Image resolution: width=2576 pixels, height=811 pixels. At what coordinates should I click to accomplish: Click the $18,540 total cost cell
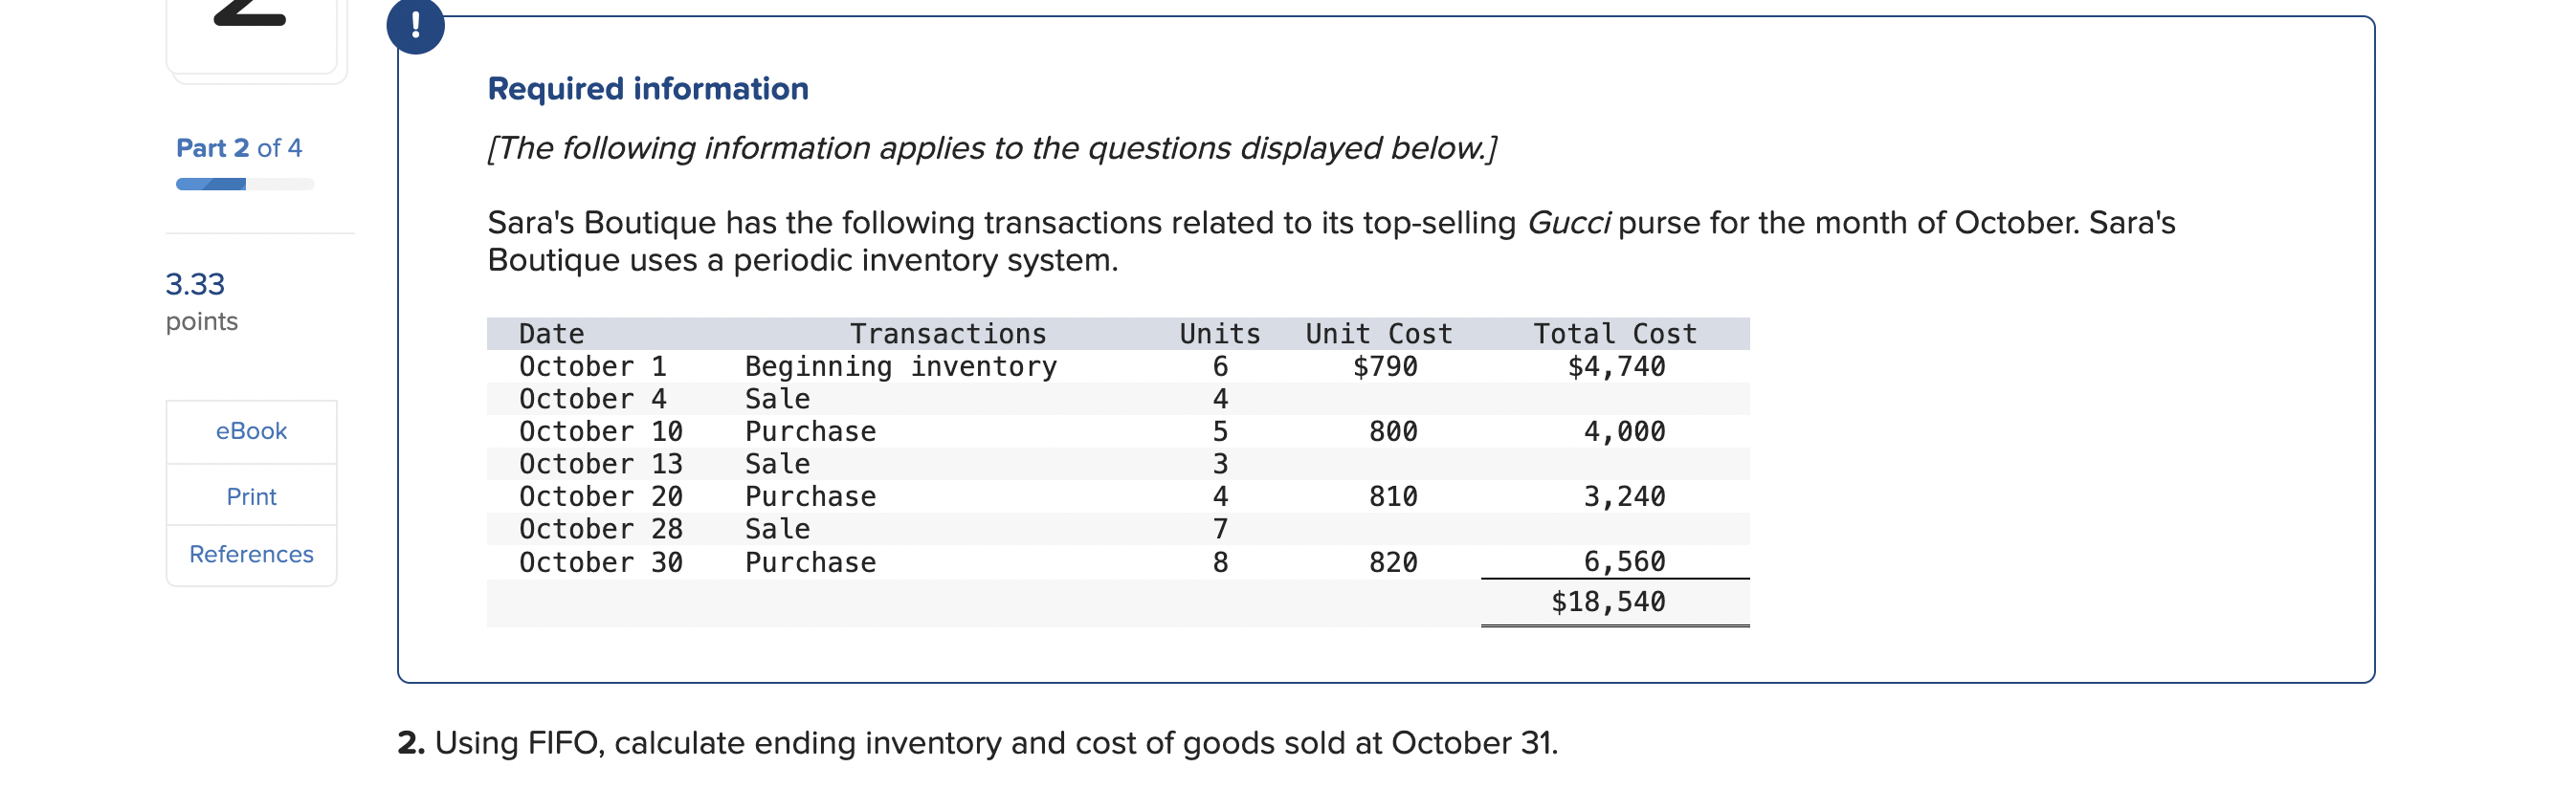(1607, 602)
